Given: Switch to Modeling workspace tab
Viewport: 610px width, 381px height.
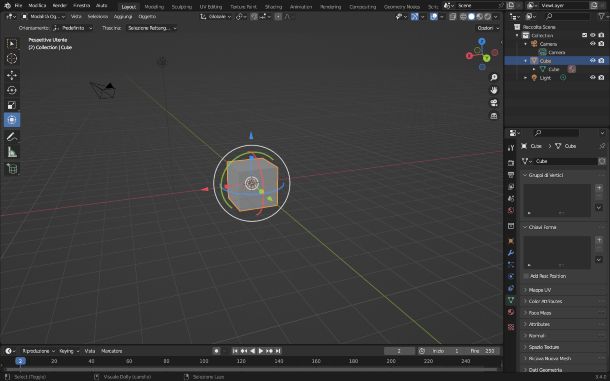Looking at the screenshot, I should coord(154,7).
